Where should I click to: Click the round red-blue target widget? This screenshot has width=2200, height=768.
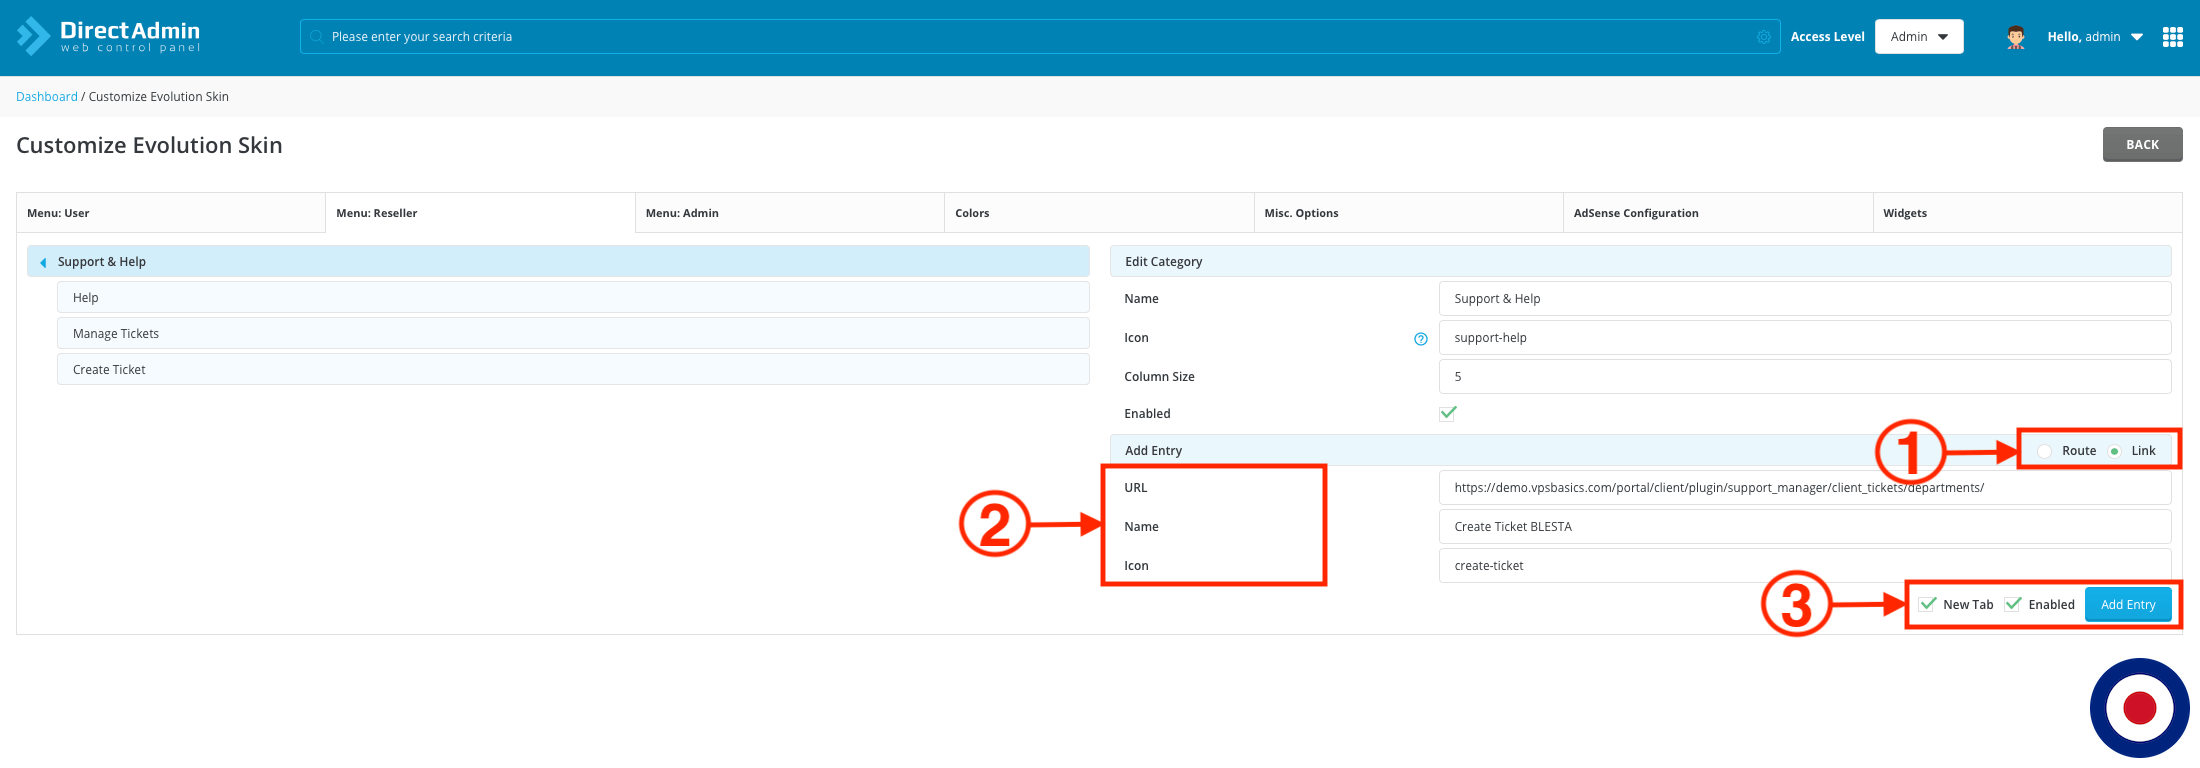tap(2139, 707)
